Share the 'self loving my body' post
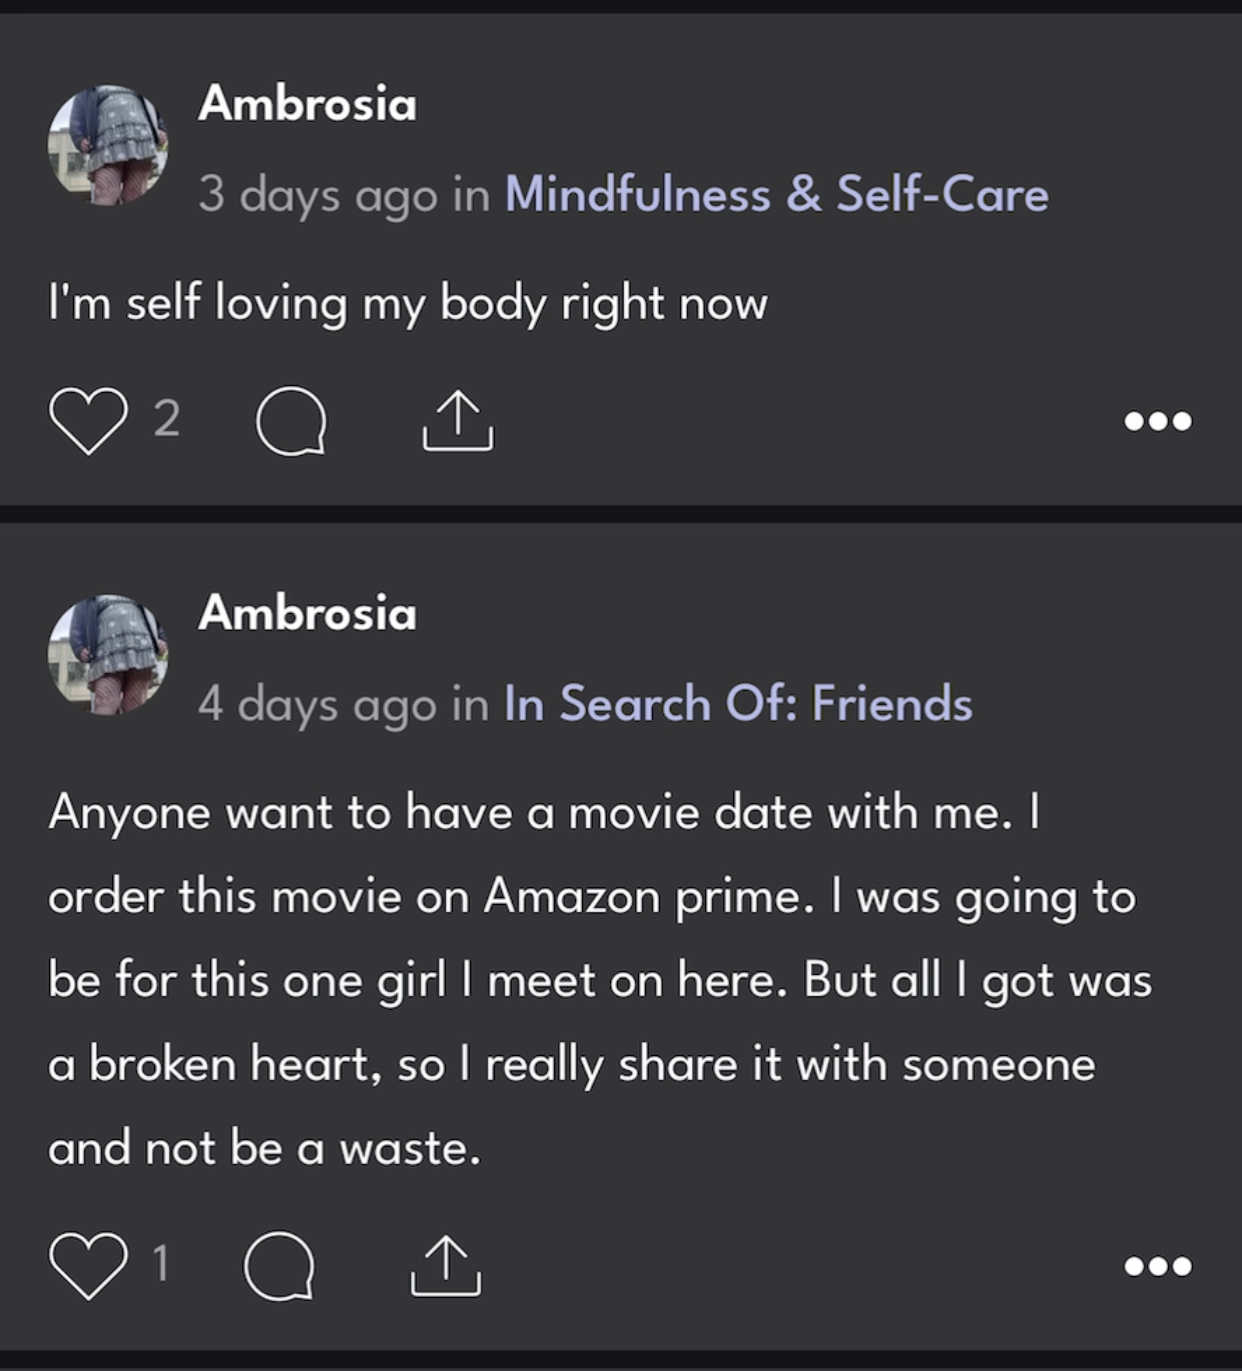 (x=458, y=421)
